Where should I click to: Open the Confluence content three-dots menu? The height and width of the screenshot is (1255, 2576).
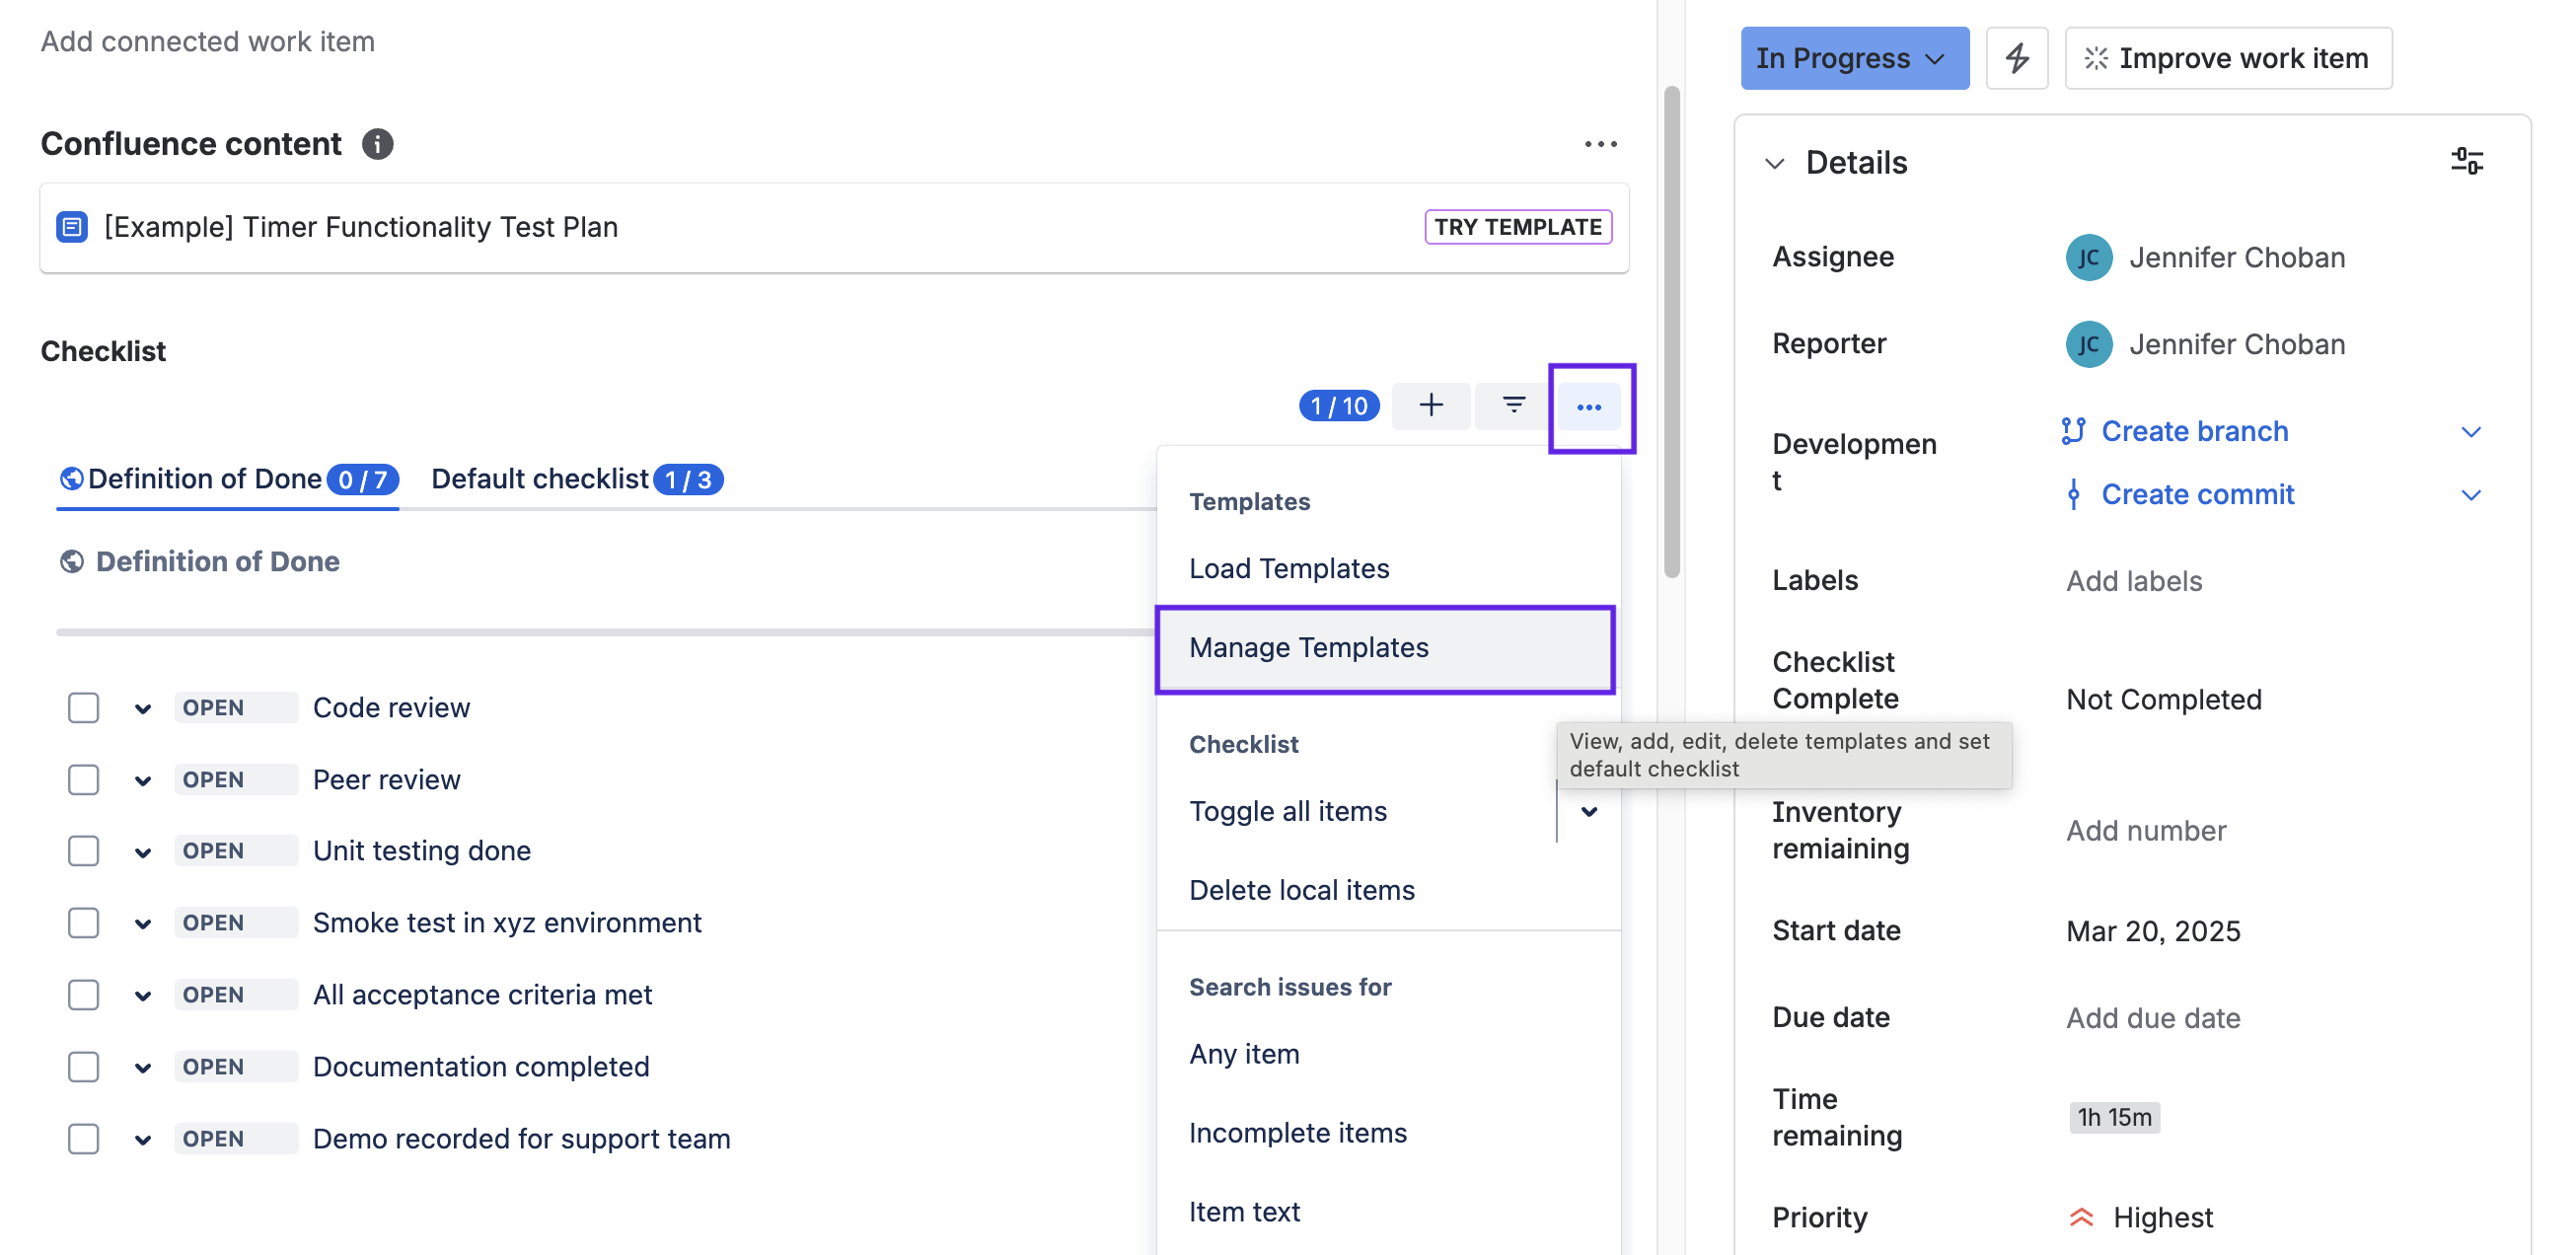pos(1600,144)
